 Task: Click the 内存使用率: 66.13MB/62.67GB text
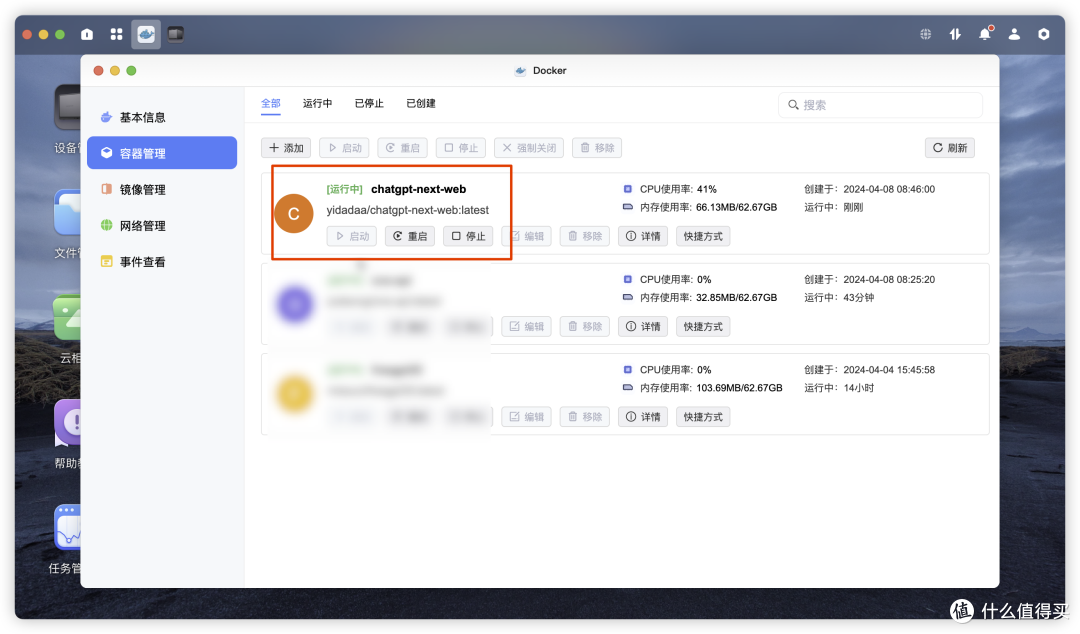[x=708, y=207]
